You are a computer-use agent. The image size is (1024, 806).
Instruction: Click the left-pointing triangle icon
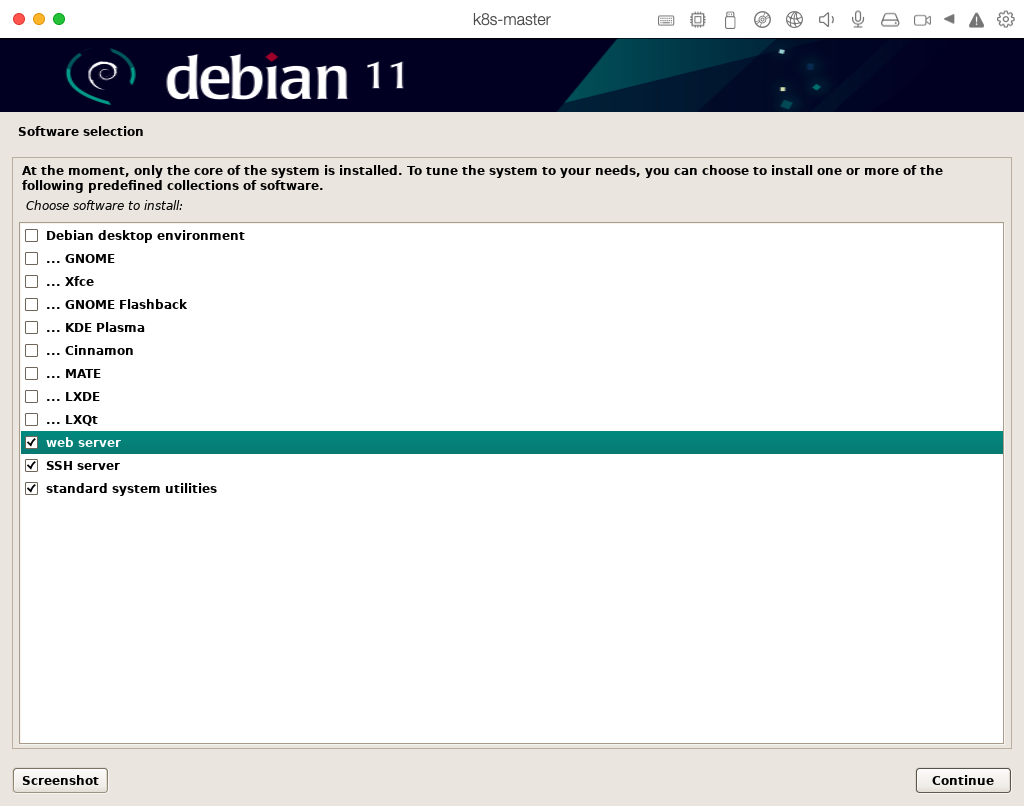pyautogui.click(x=950, y=20)
